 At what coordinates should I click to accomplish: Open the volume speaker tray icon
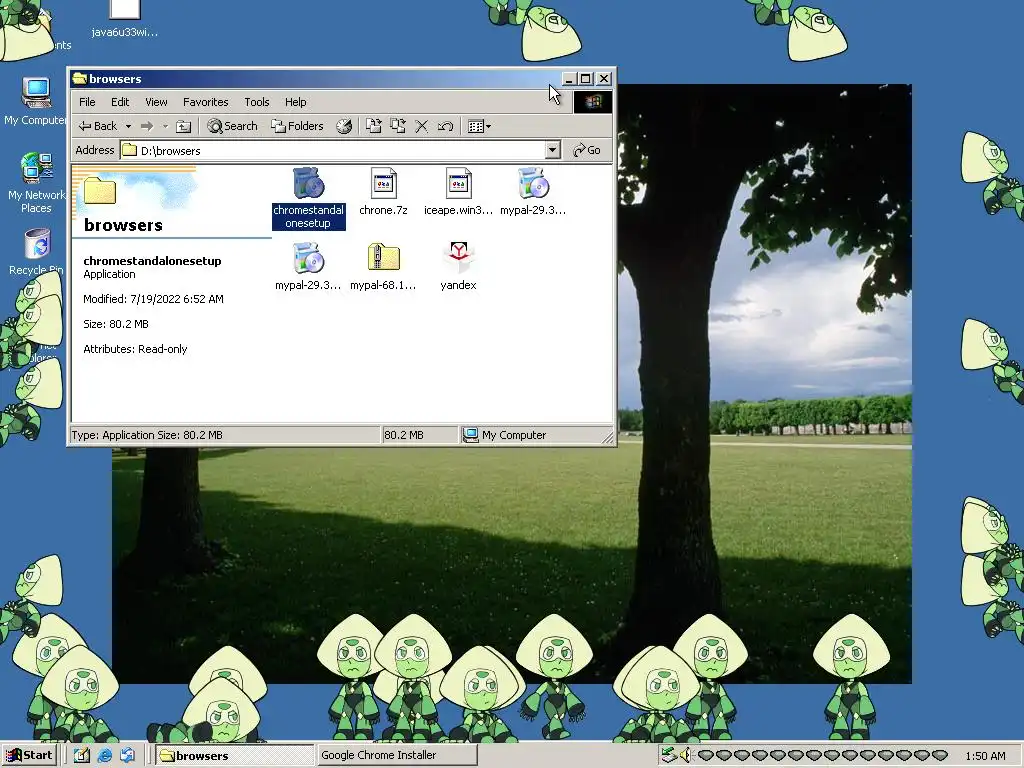click(x=685, y=756)
